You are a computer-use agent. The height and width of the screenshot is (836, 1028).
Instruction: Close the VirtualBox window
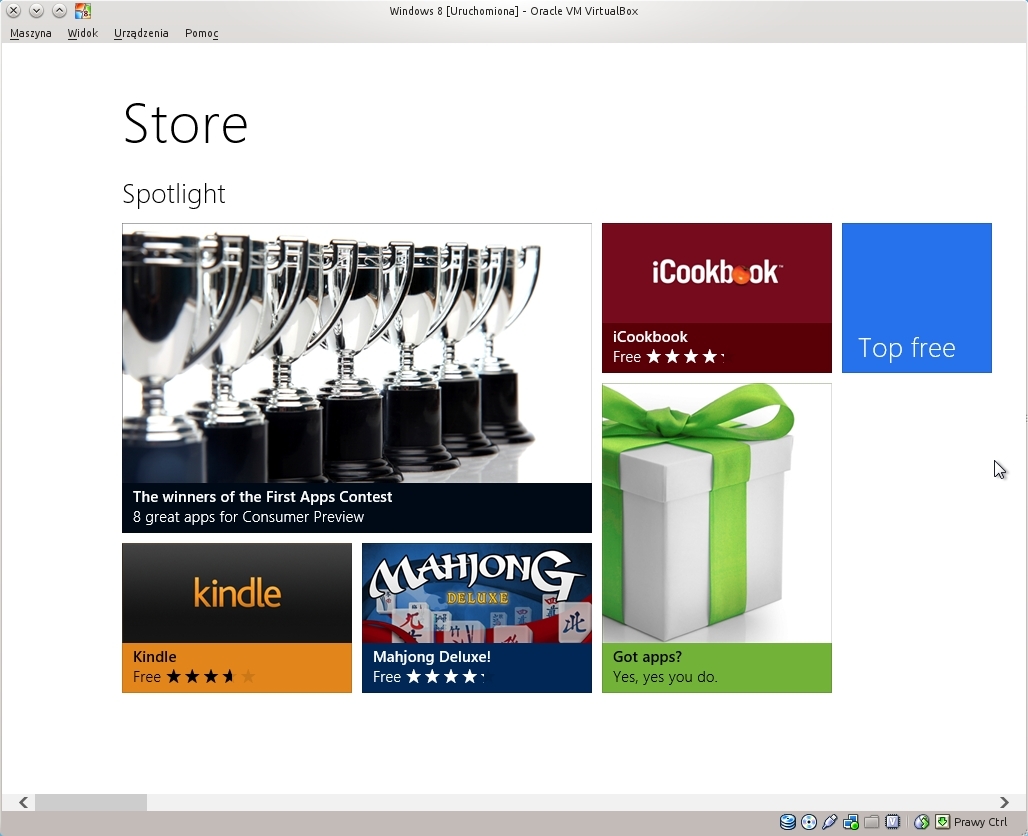coord(14,10)
